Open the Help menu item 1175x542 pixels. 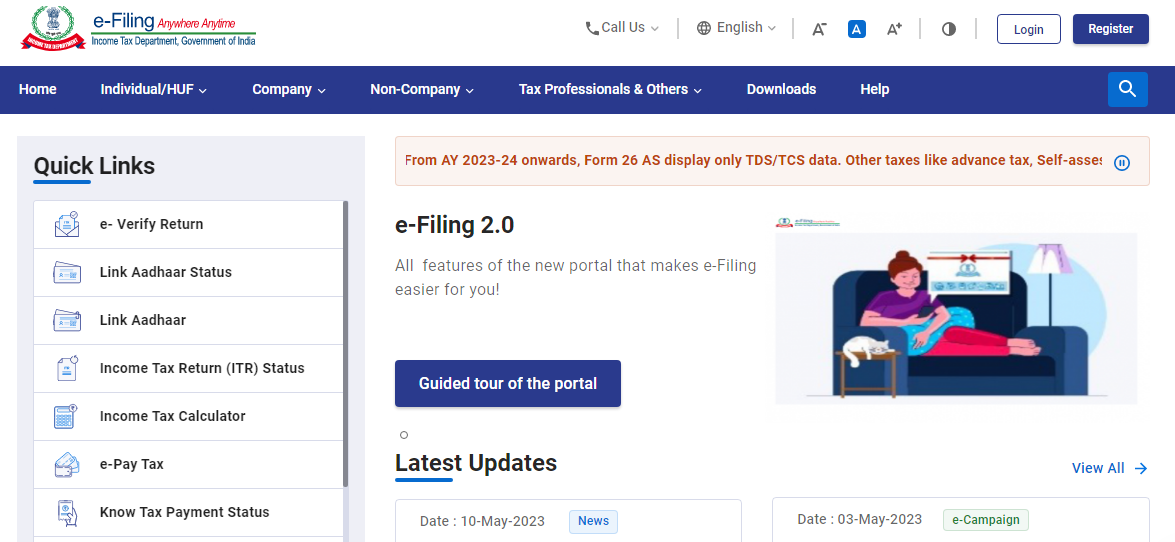click(x=875, y=89)
